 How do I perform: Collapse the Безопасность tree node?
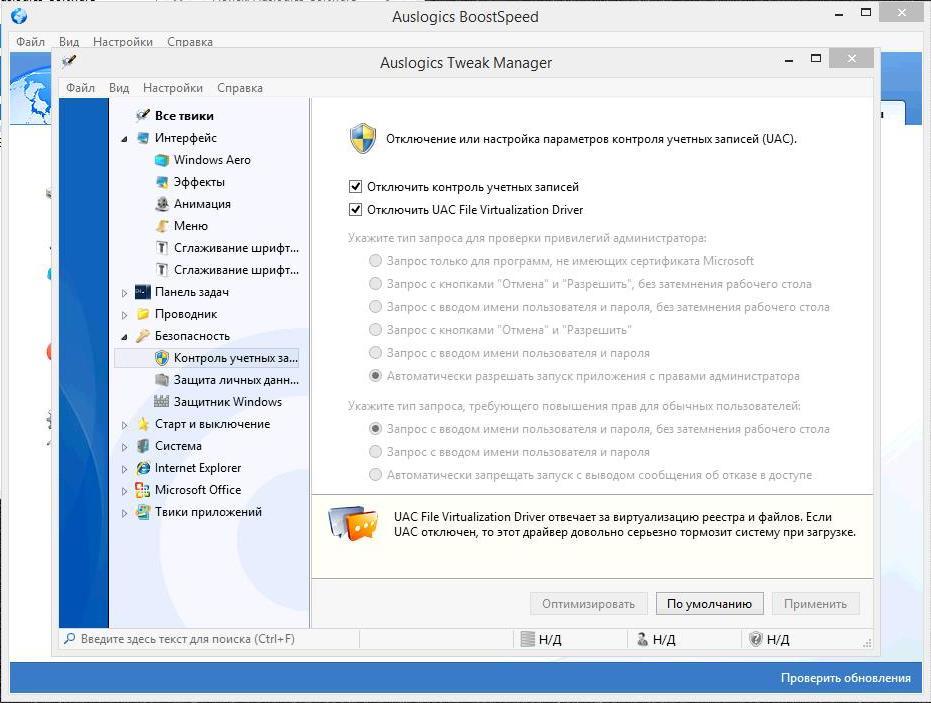pyautogui.click(x=124, y=337)
